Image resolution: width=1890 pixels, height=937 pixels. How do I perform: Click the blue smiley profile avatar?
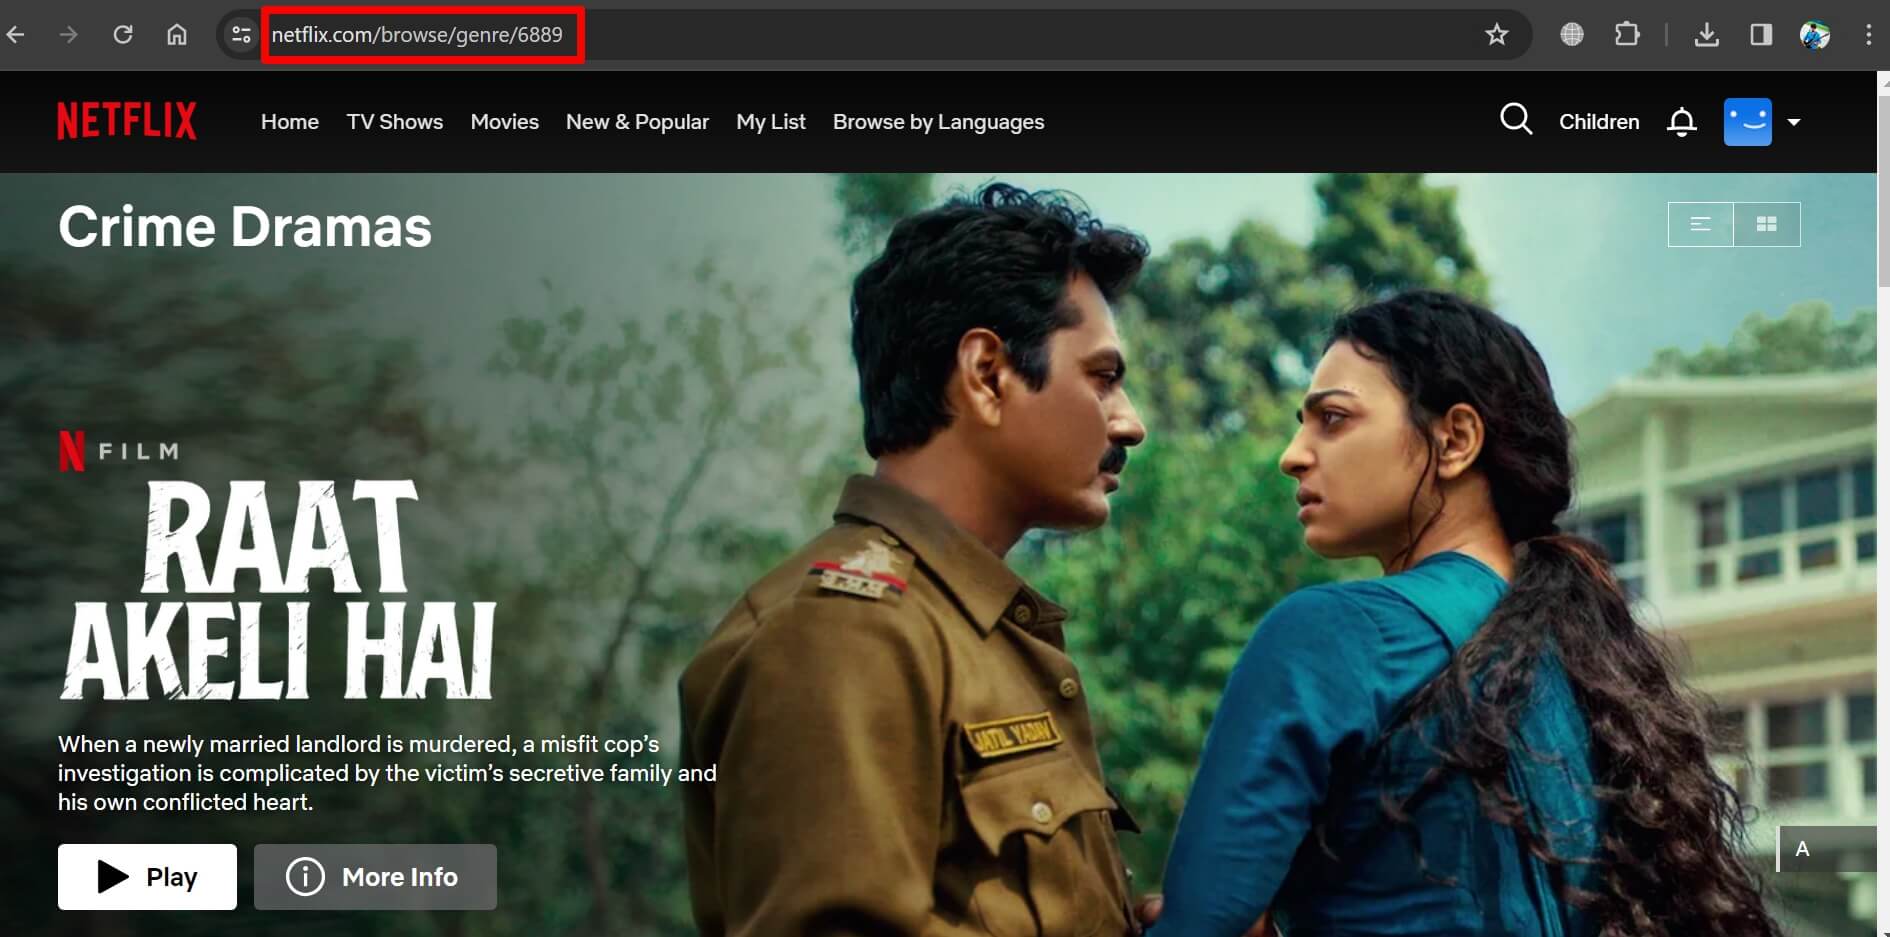click(1748, 122)
